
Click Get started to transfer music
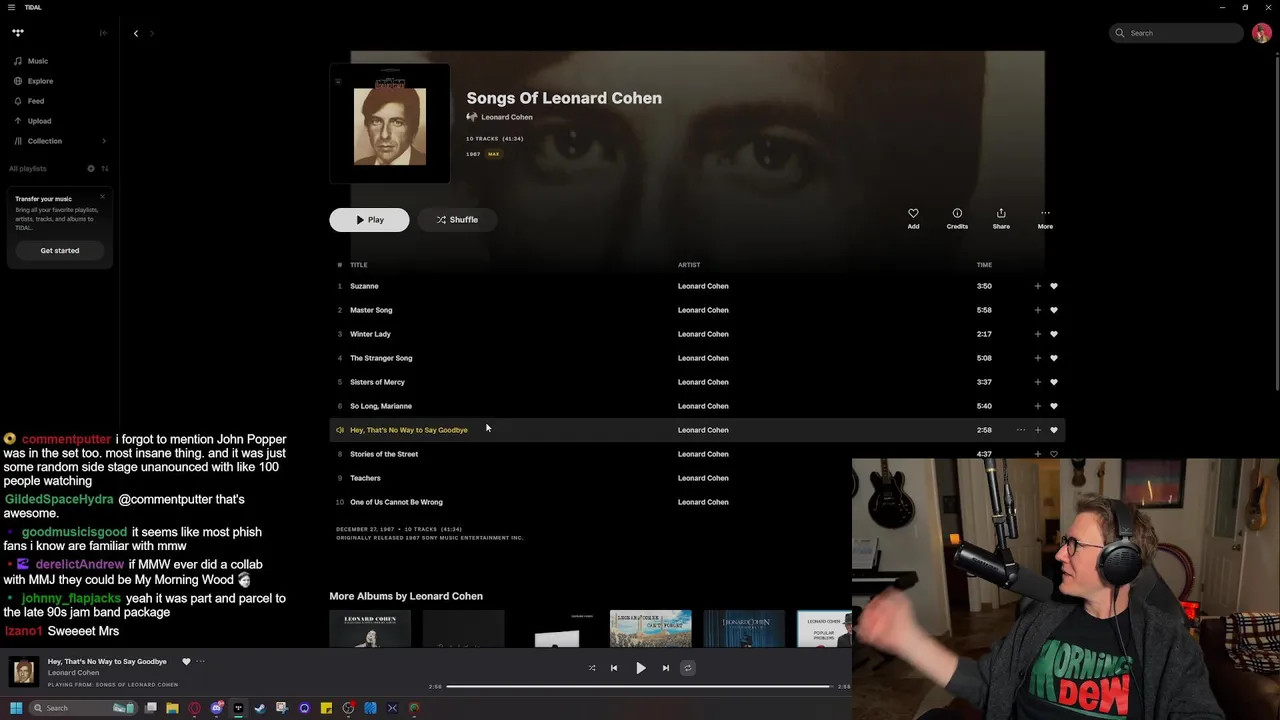(x=60, y=250)
